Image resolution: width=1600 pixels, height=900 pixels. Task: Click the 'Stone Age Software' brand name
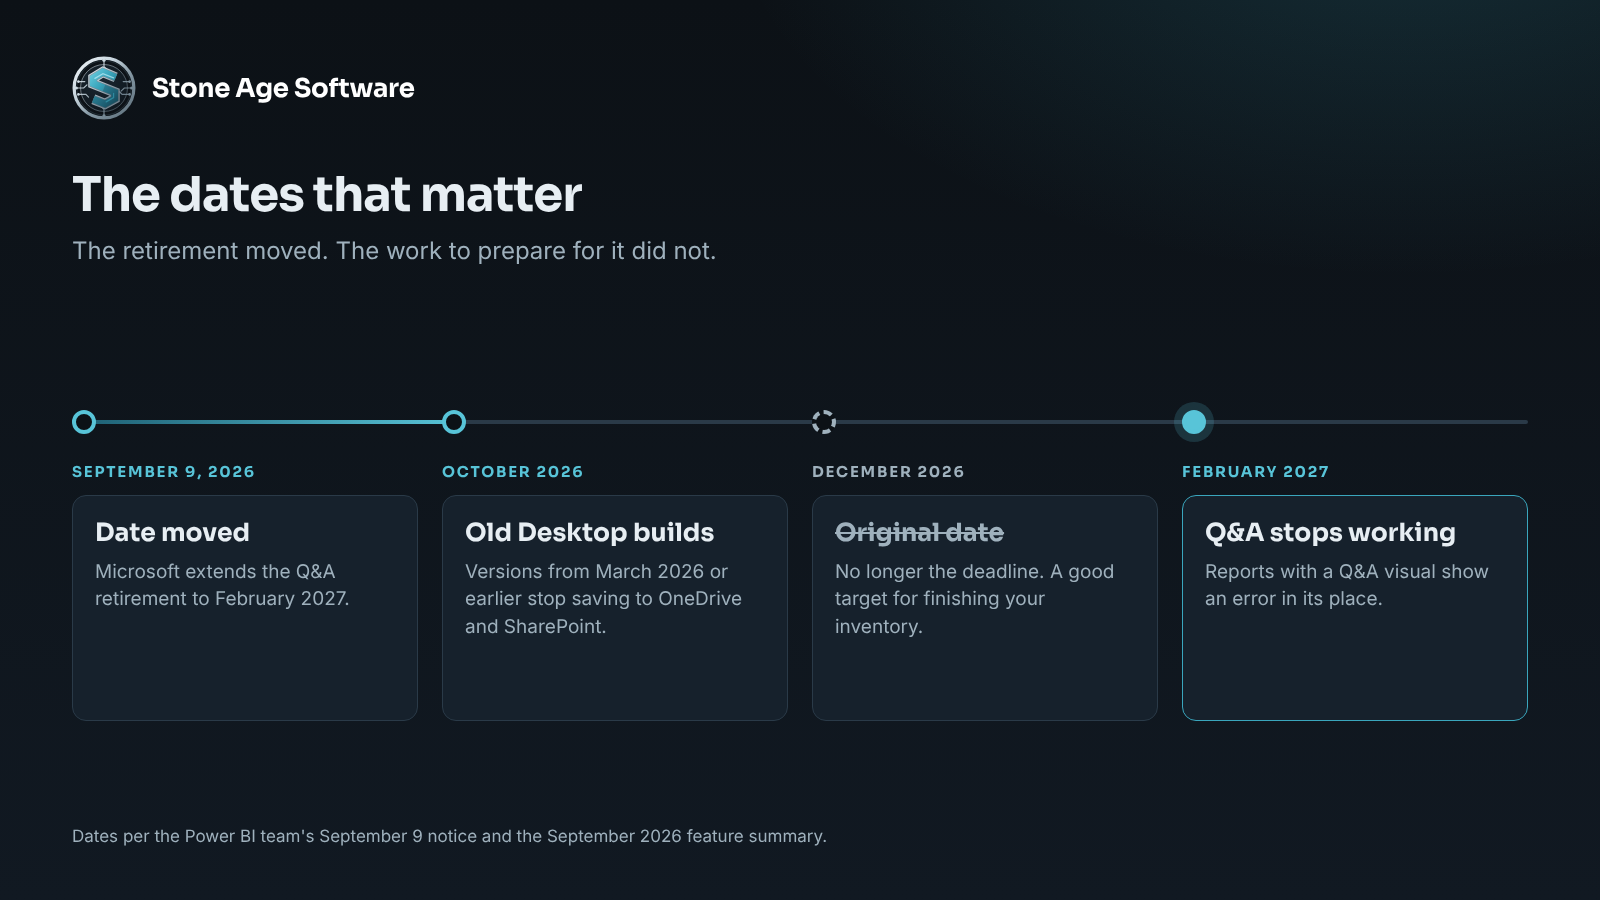pyautogui.click(x=283, y=88)
